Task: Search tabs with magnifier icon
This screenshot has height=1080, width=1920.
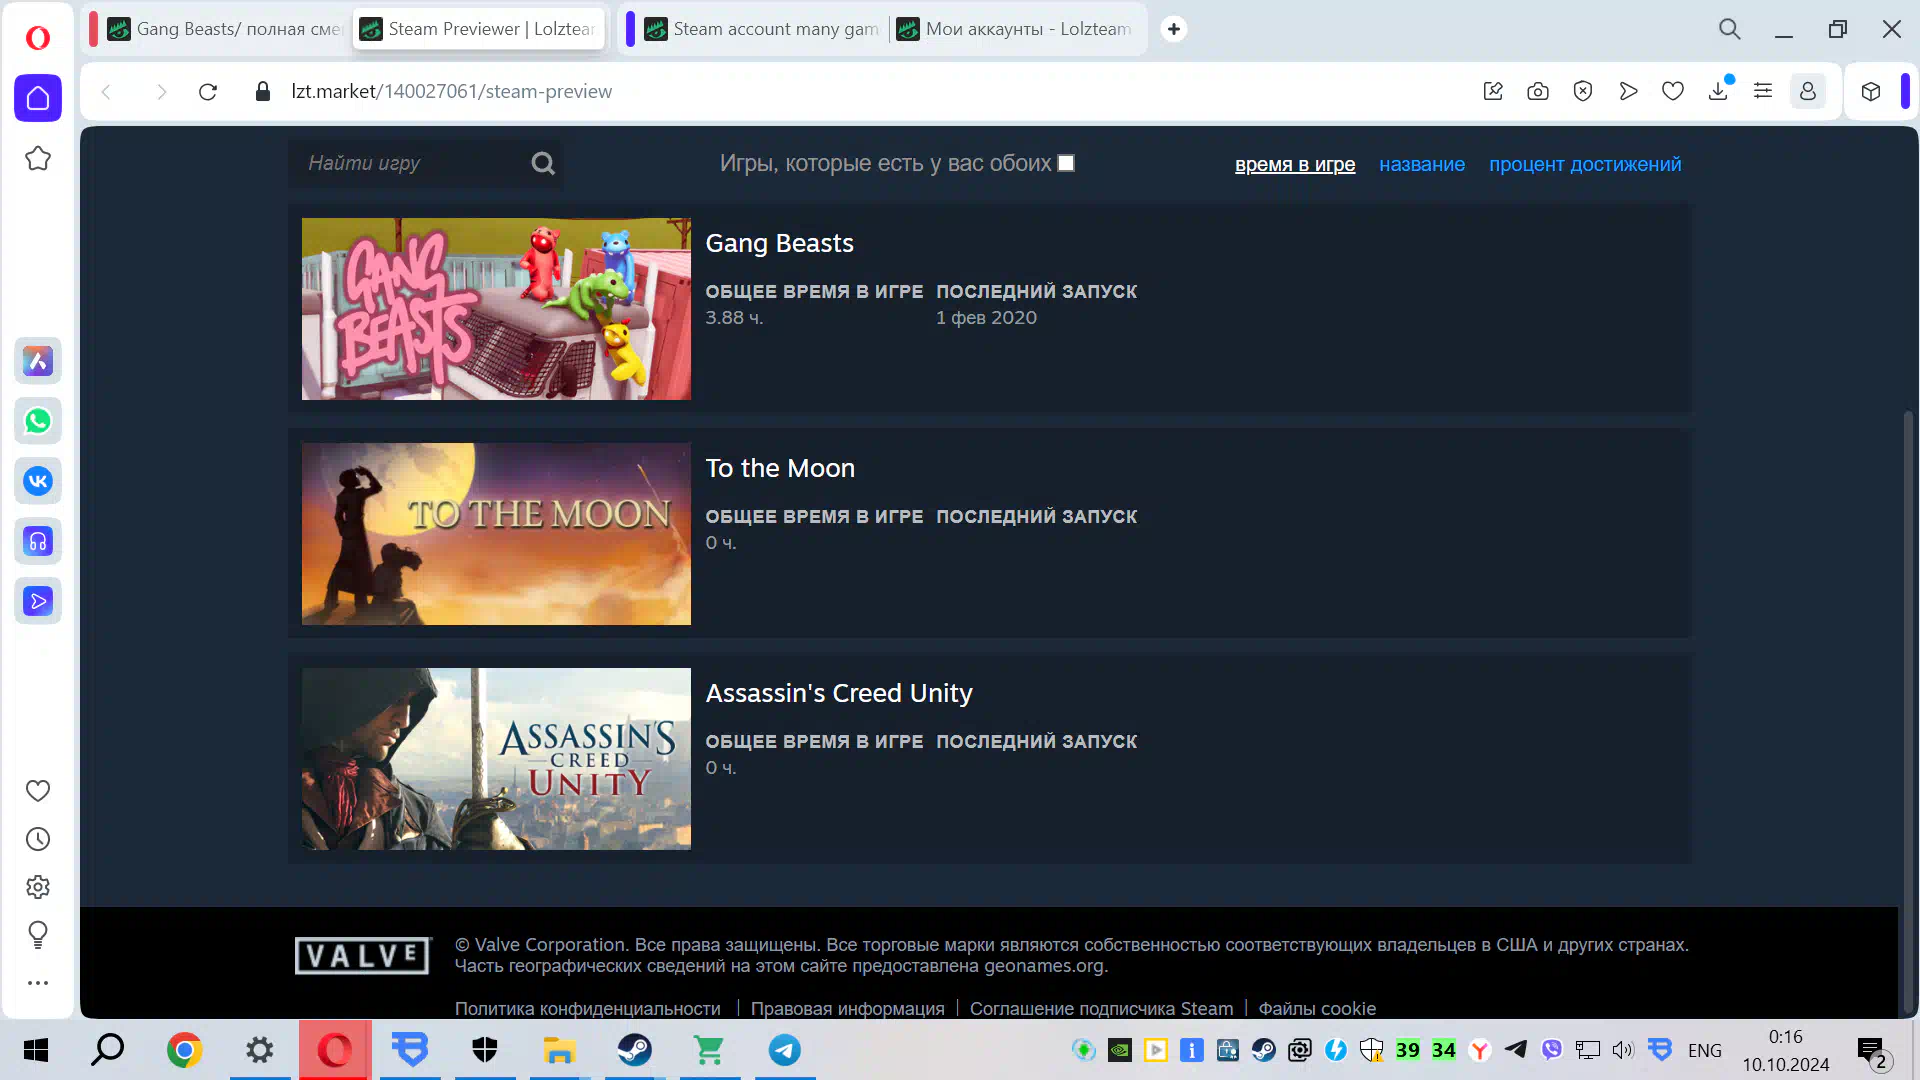Action: pos(1730,29)
